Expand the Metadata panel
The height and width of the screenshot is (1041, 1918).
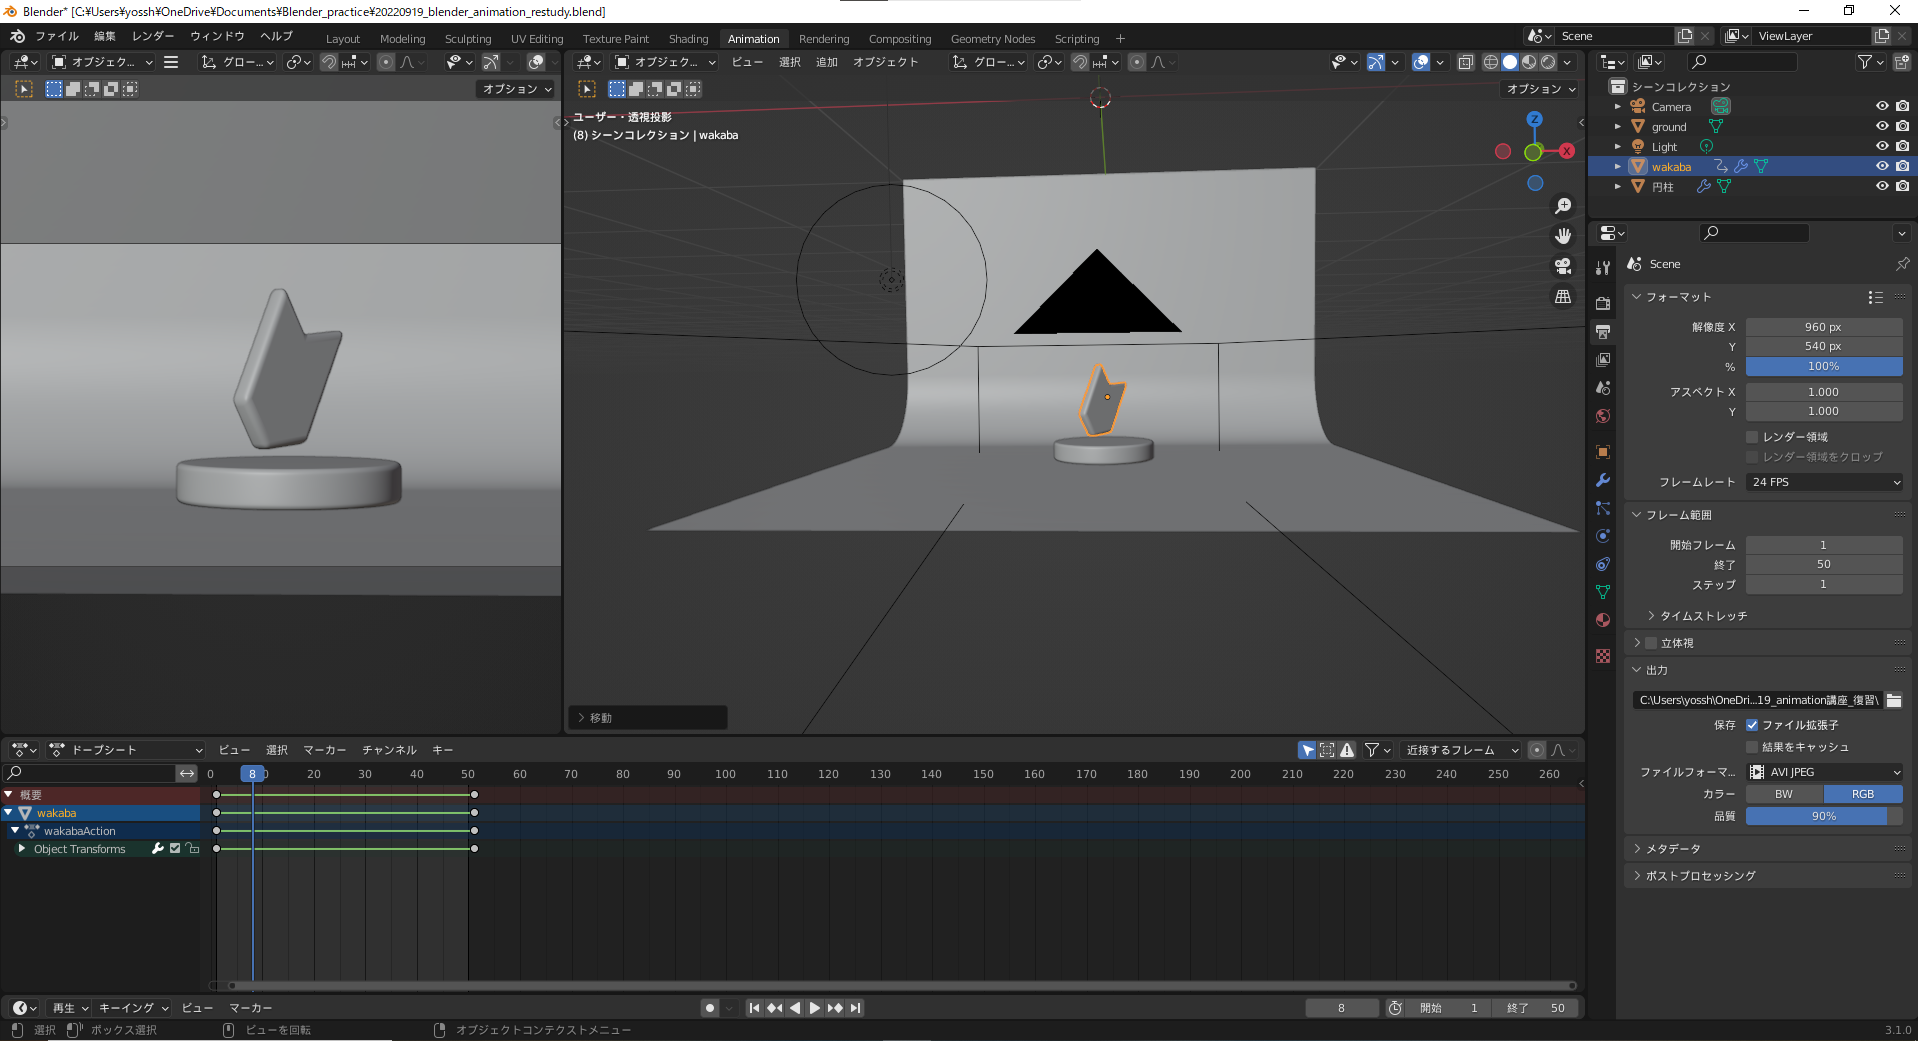pyautogui.click(x=1673, y=849)
